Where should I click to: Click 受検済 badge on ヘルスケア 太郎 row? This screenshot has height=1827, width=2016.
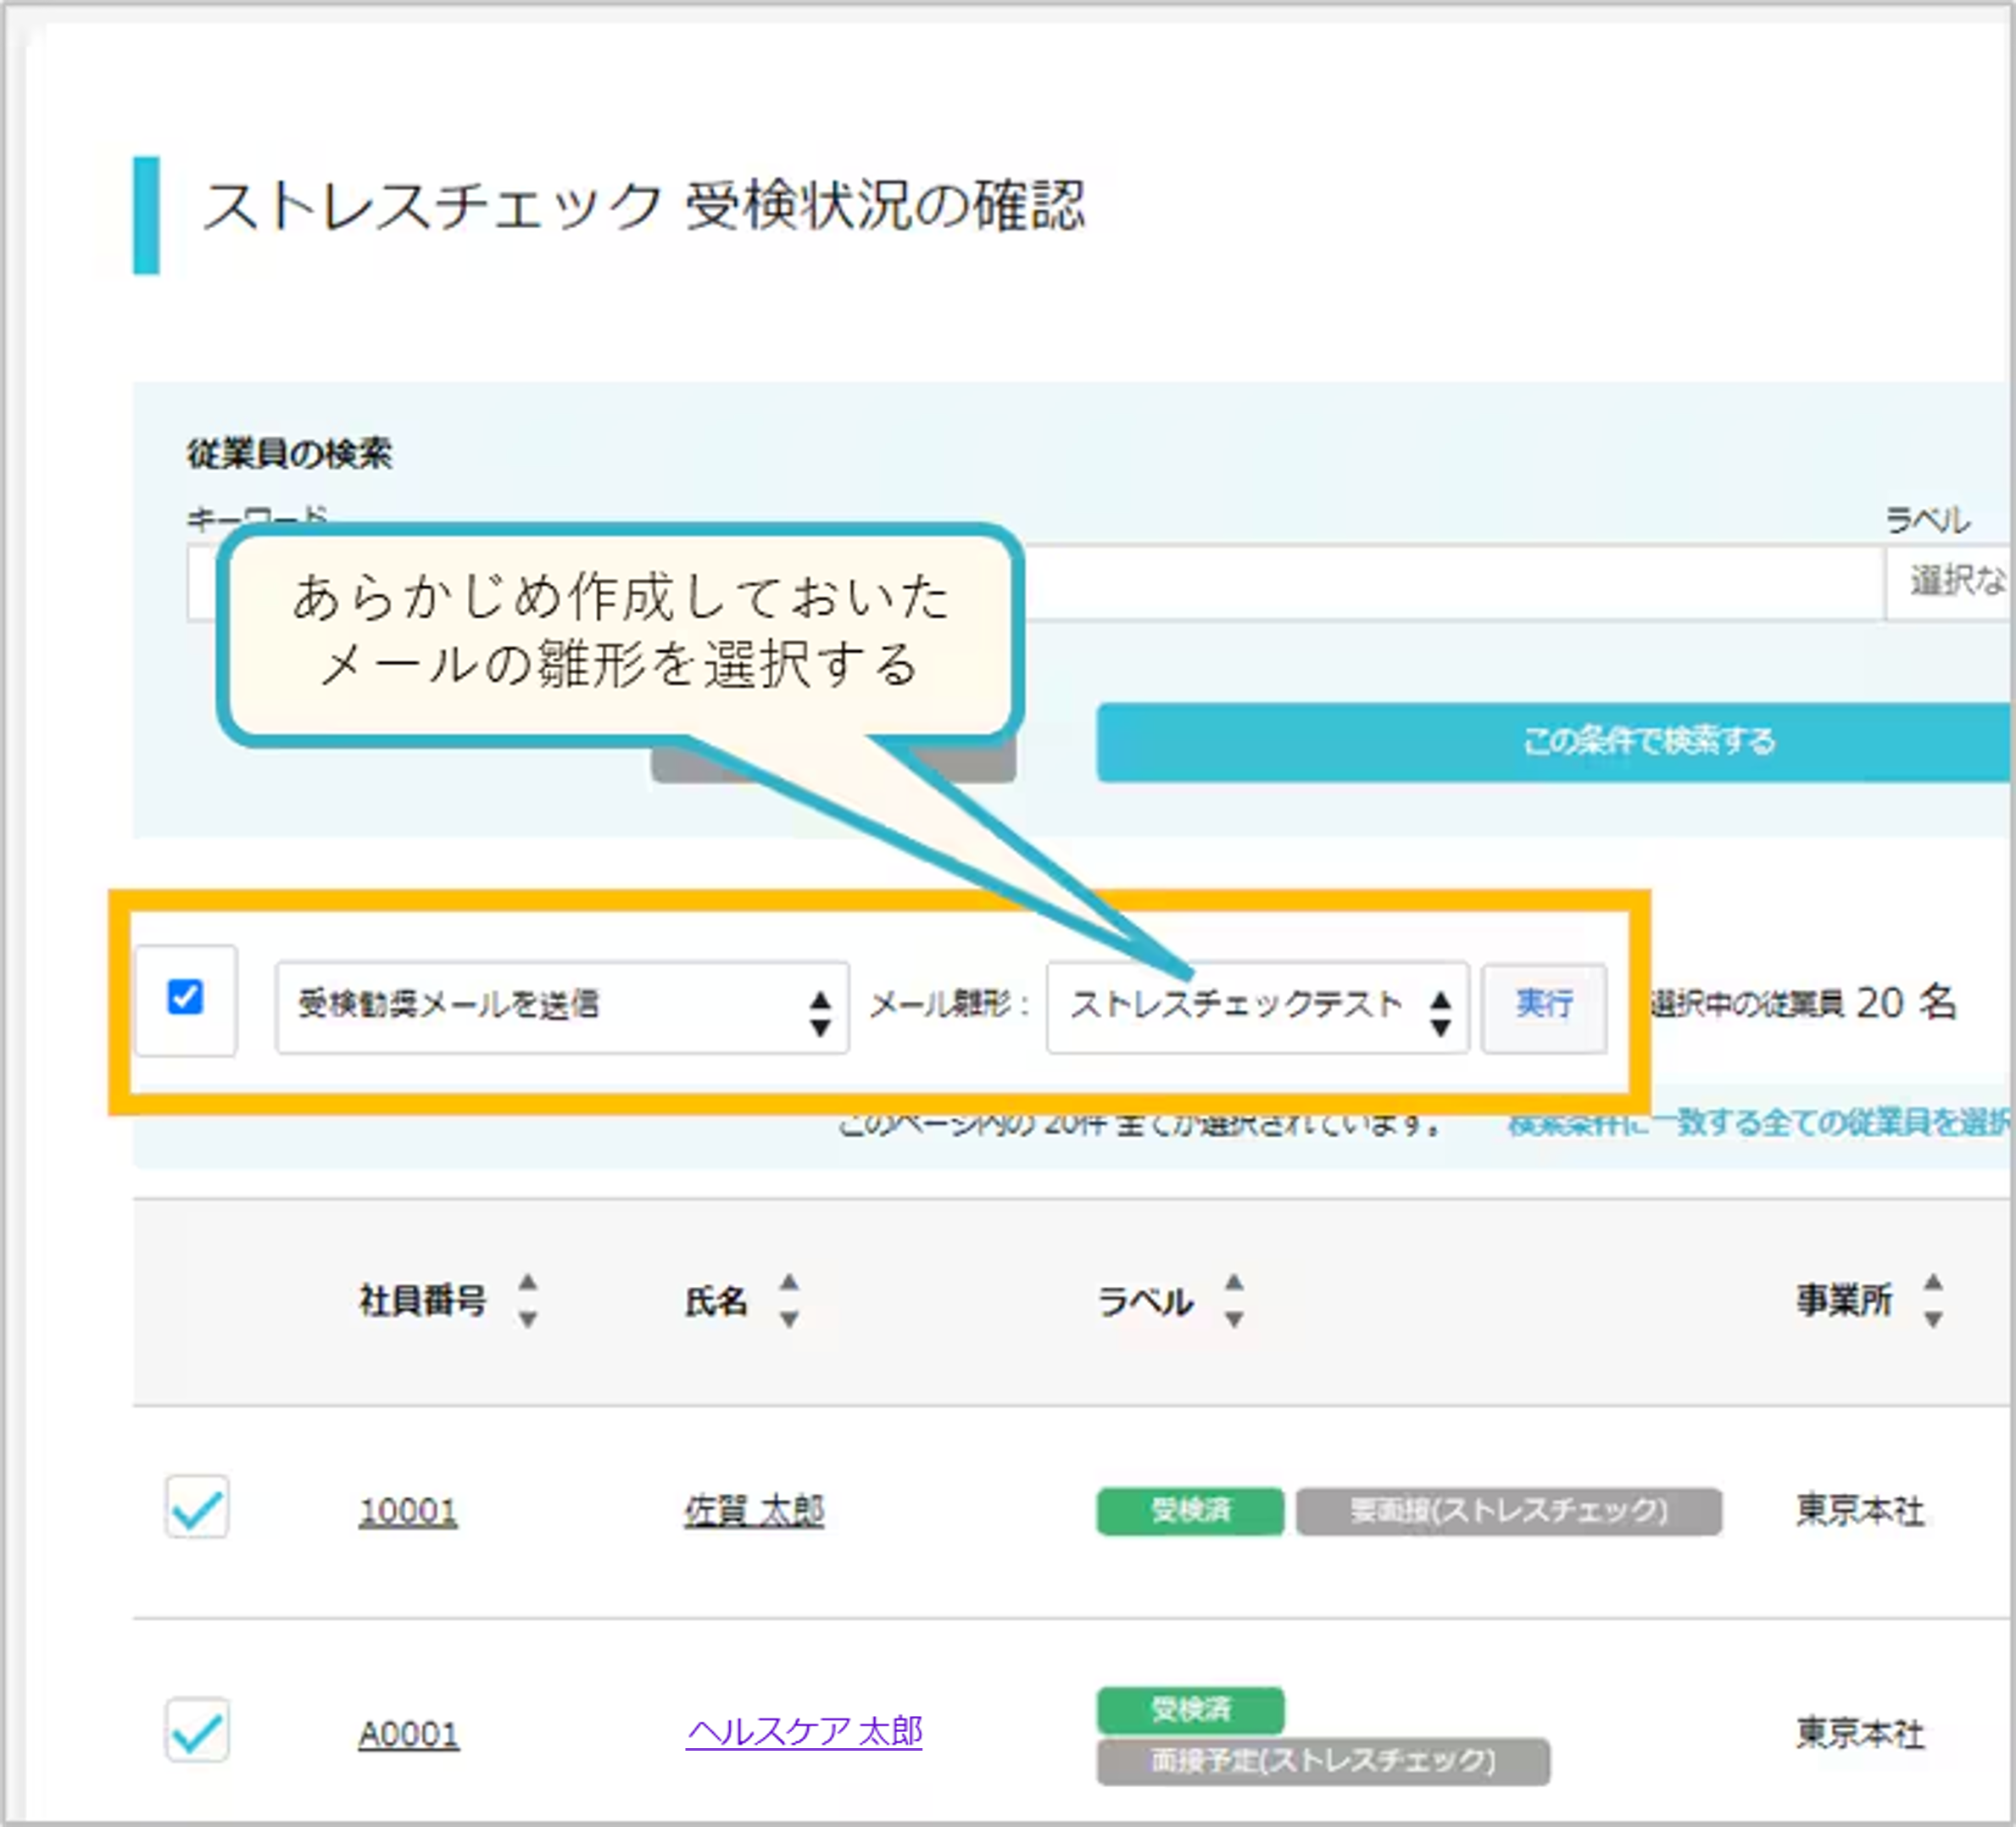coord(1190,1710)
